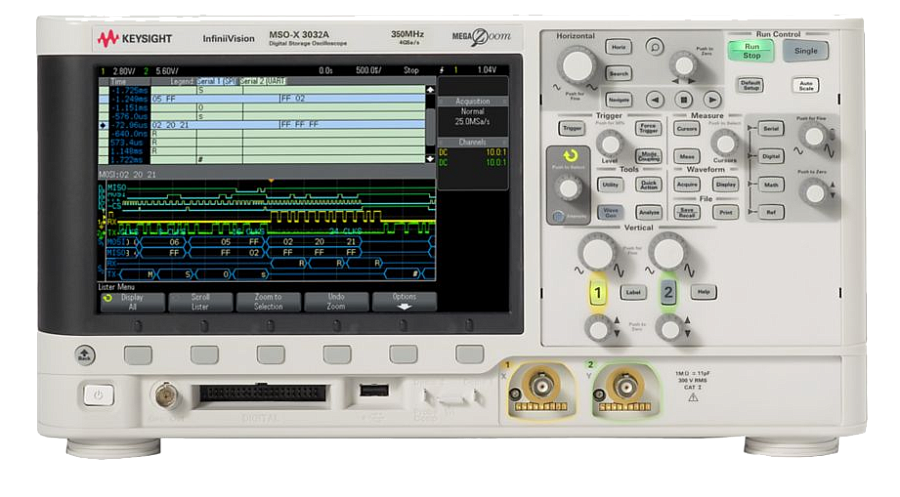The height and width of the screenshot is (497, 900).
Task: Click the Single acquisition key
Action: (x=806, y=51)
